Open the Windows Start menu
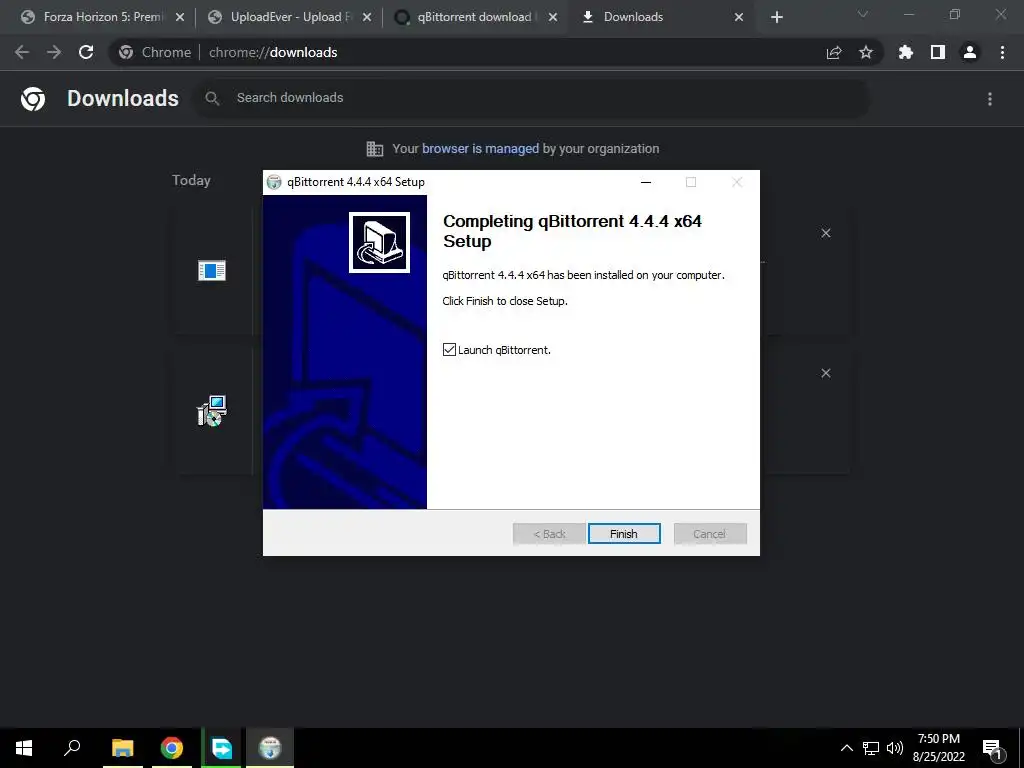The width and height of the screenshot is (1024, 768). 24,748
